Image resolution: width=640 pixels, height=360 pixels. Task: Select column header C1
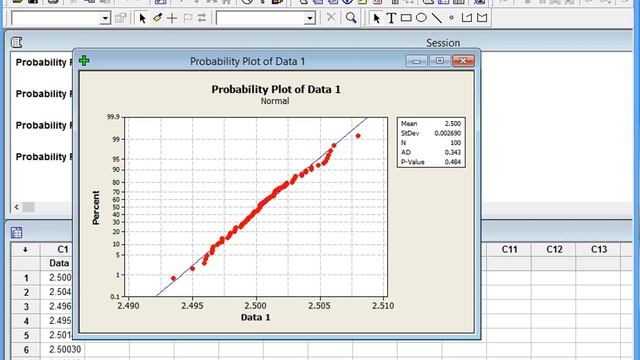(x=62, y=249)
